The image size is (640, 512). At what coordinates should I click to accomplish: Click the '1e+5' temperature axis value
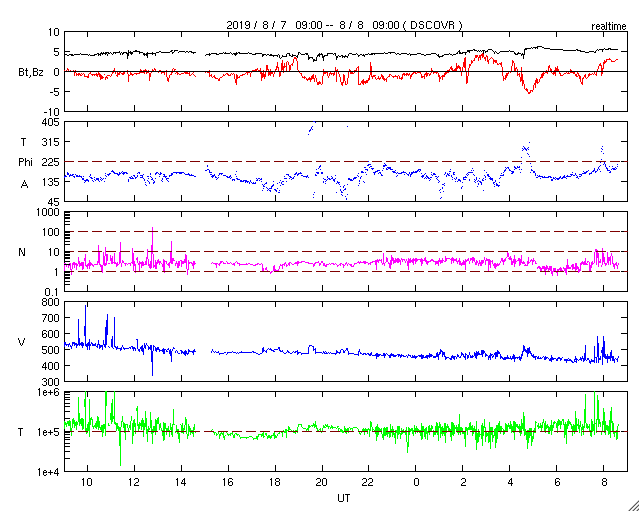tap(49, 432)
